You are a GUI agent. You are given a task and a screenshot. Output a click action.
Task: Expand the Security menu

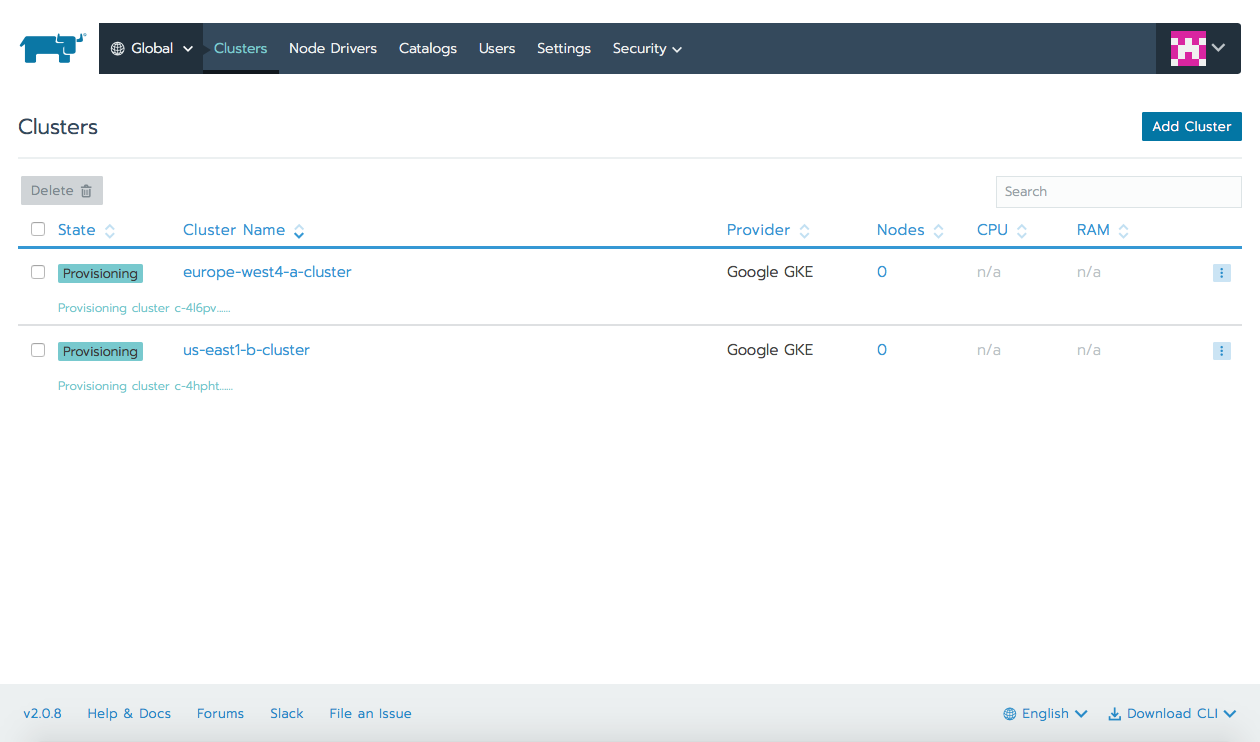coord(647,48)
